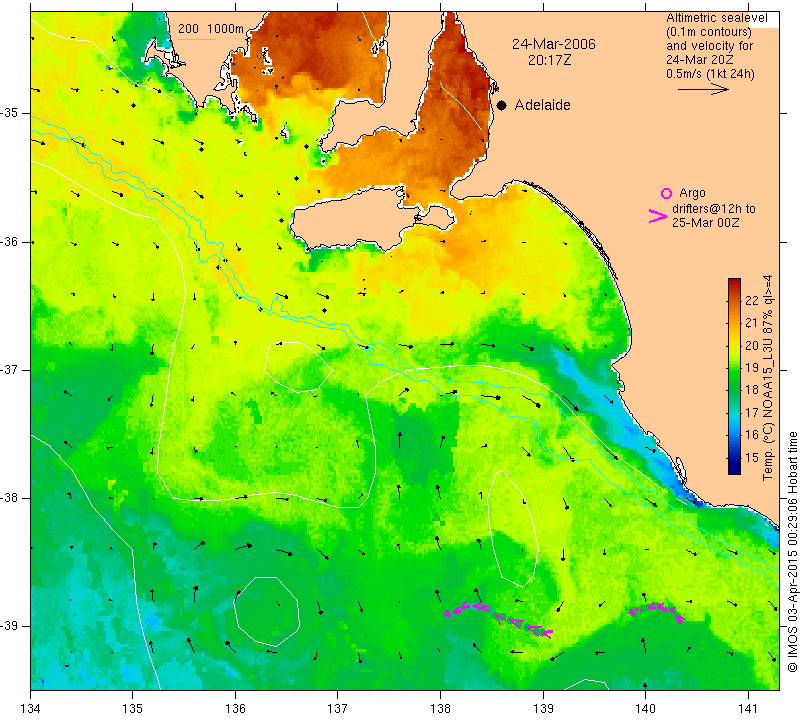Click the '200 1000m' depth contour label

point(211,29)
